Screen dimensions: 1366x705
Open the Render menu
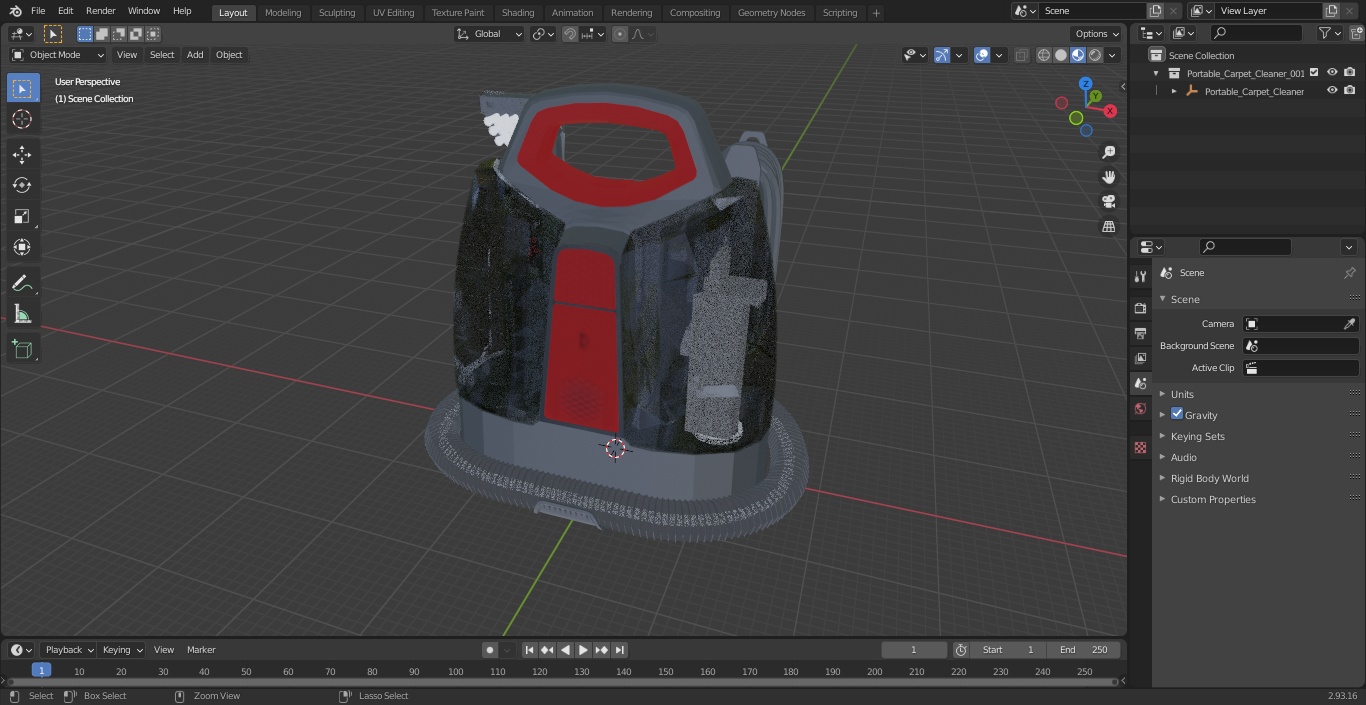pos(100,11)
